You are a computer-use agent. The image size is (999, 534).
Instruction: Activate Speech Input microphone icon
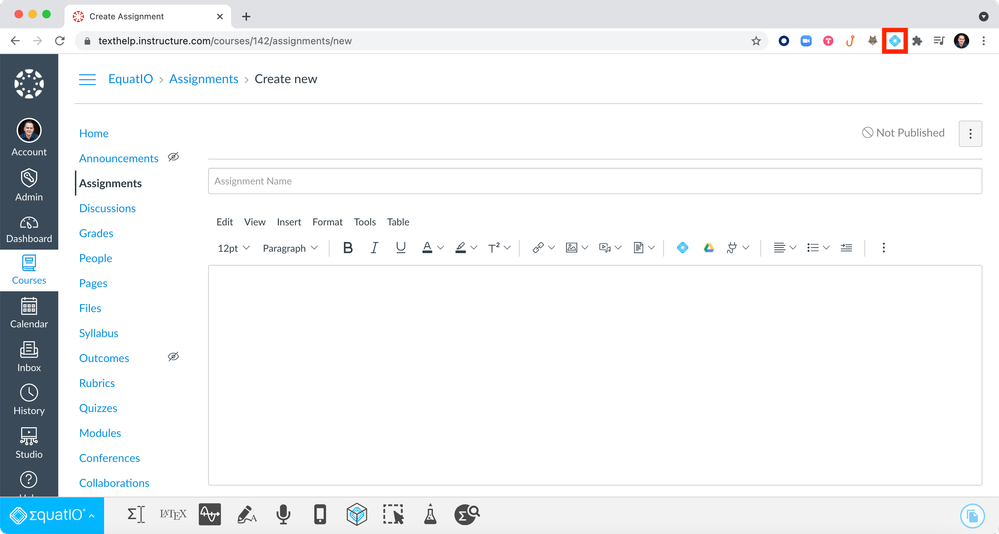284,515
